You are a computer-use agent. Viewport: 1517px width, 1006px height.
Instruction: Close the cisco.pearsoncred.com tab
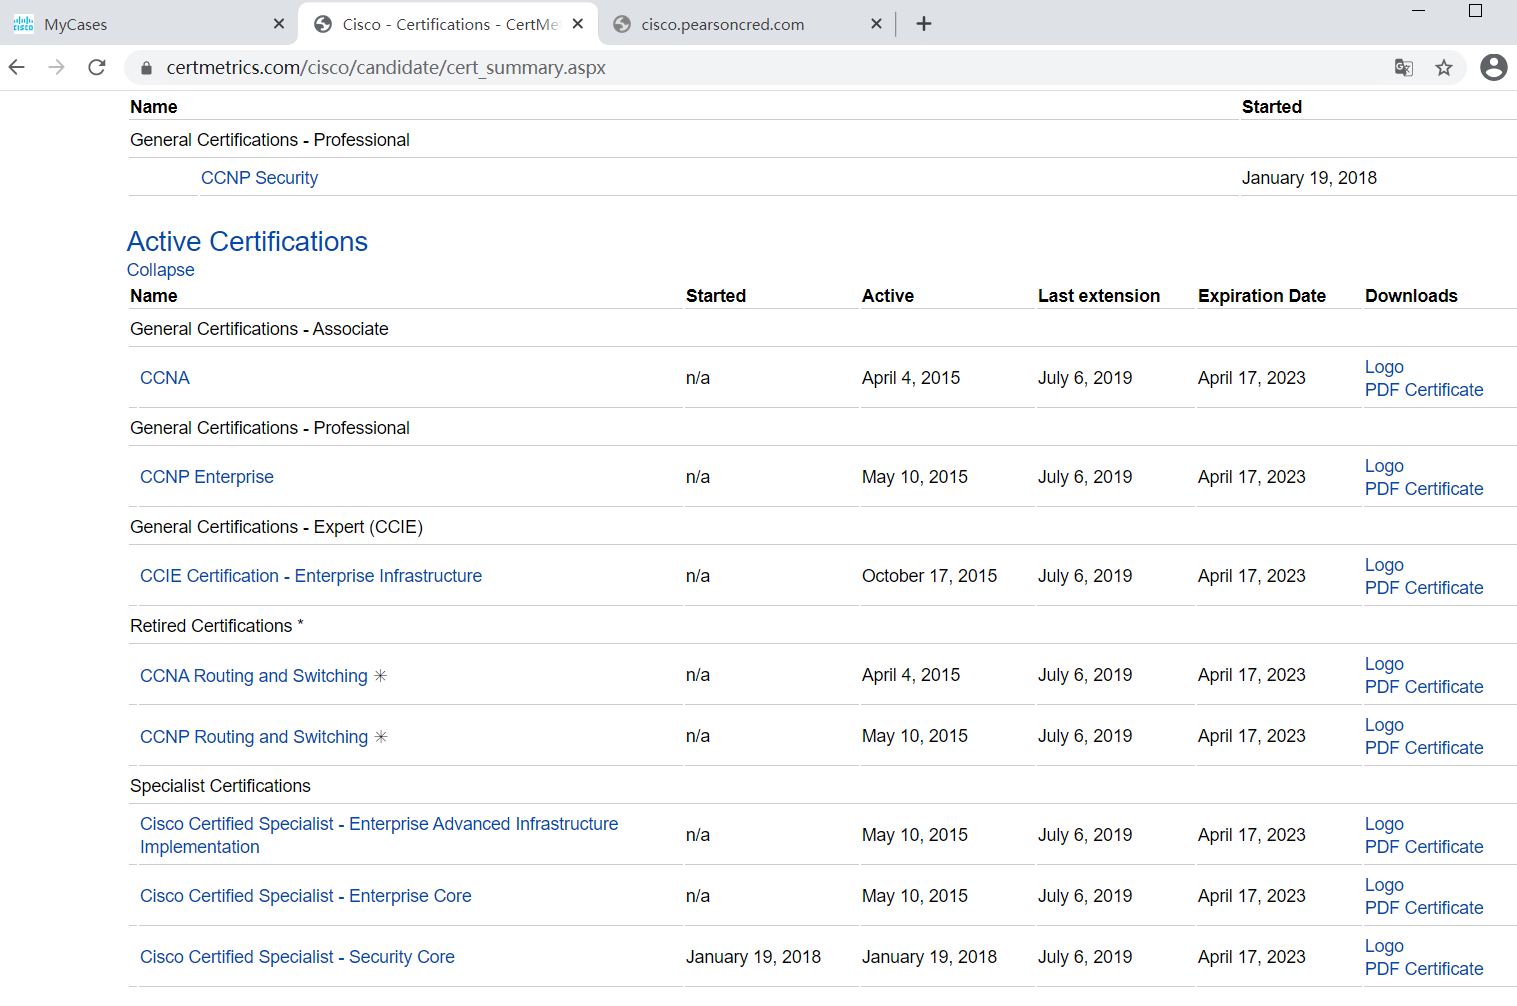click(x=876, y=23)
